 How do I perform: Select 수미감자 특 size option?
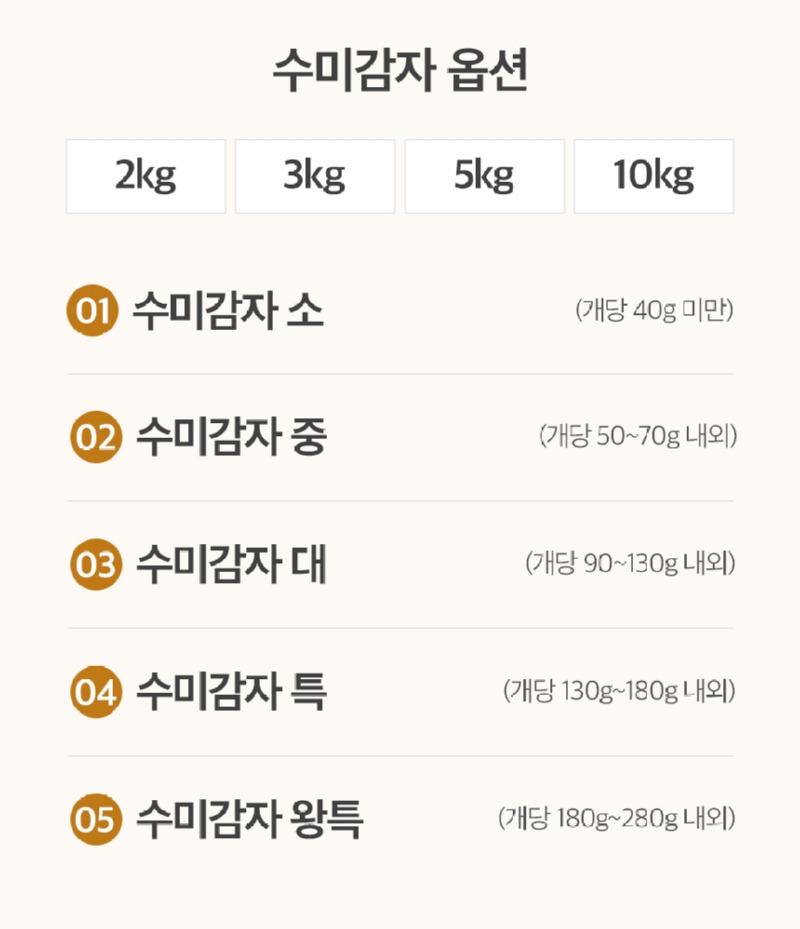coord(231,692)
